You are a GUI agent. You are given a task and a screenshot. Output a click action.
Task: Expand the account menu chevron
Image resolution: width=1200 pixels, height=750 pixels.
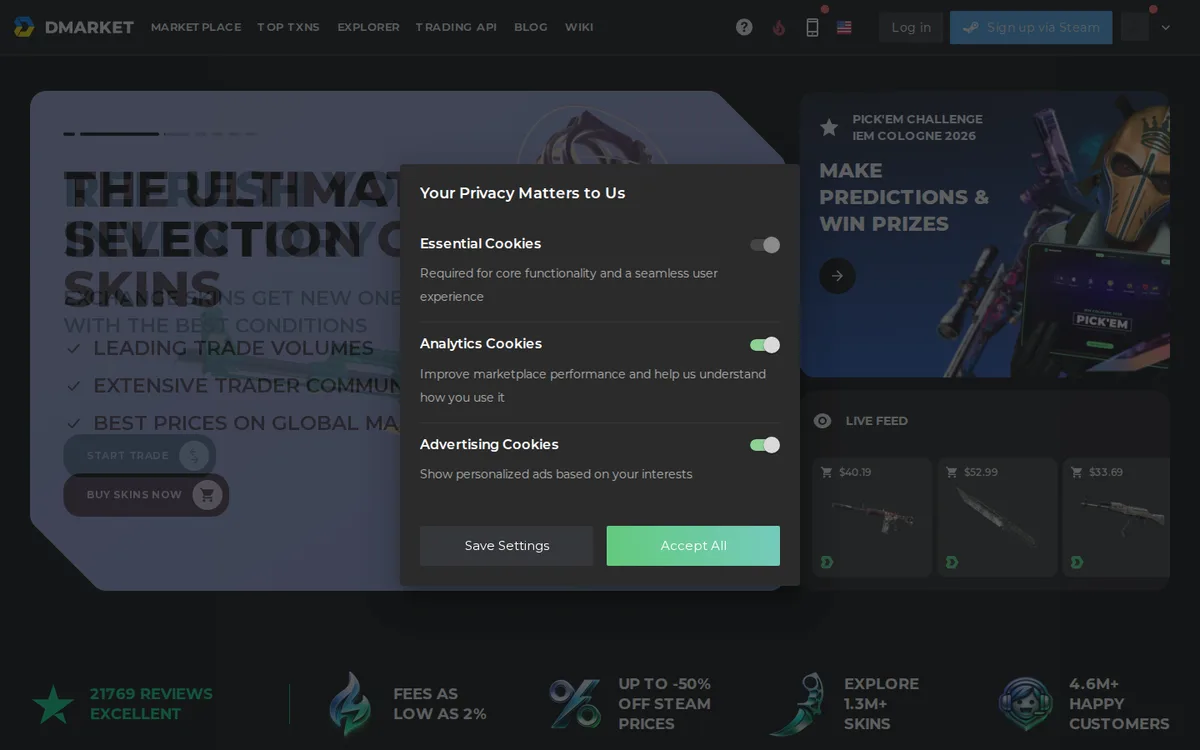click(x=1166, y=28)
